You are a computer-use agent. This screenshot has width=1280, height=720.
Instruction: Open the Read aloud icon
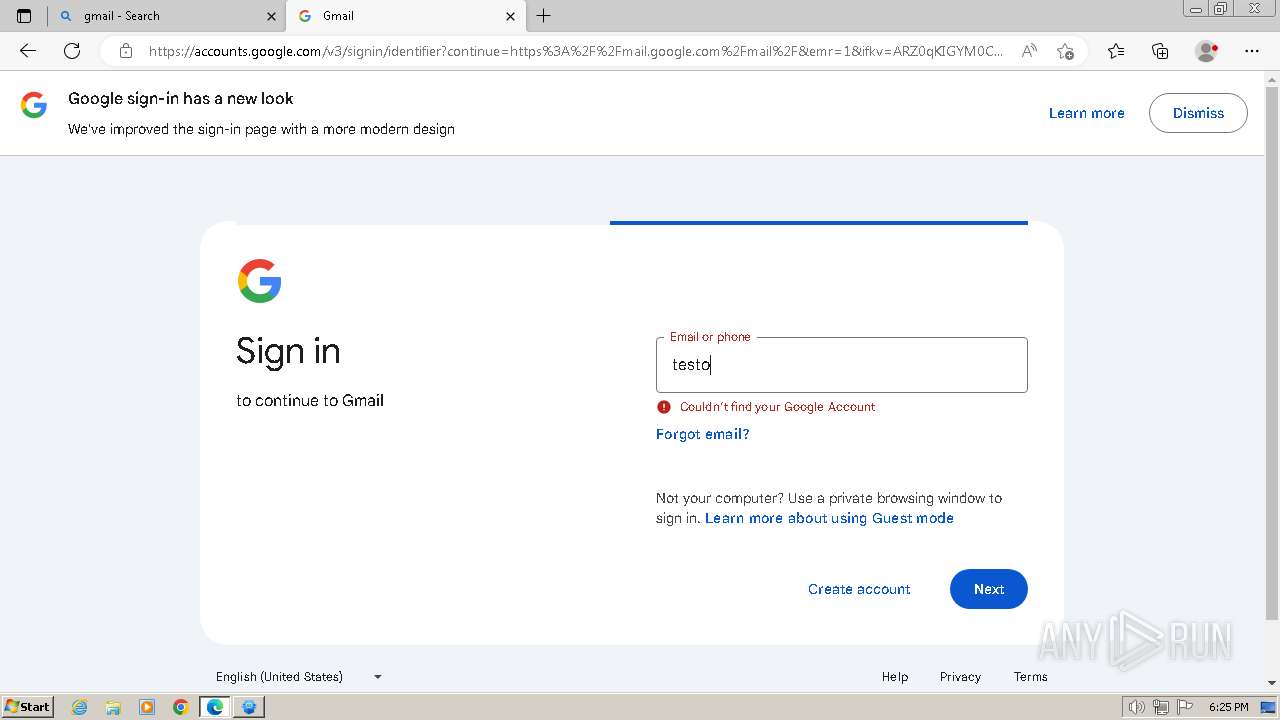point(1029,51)
